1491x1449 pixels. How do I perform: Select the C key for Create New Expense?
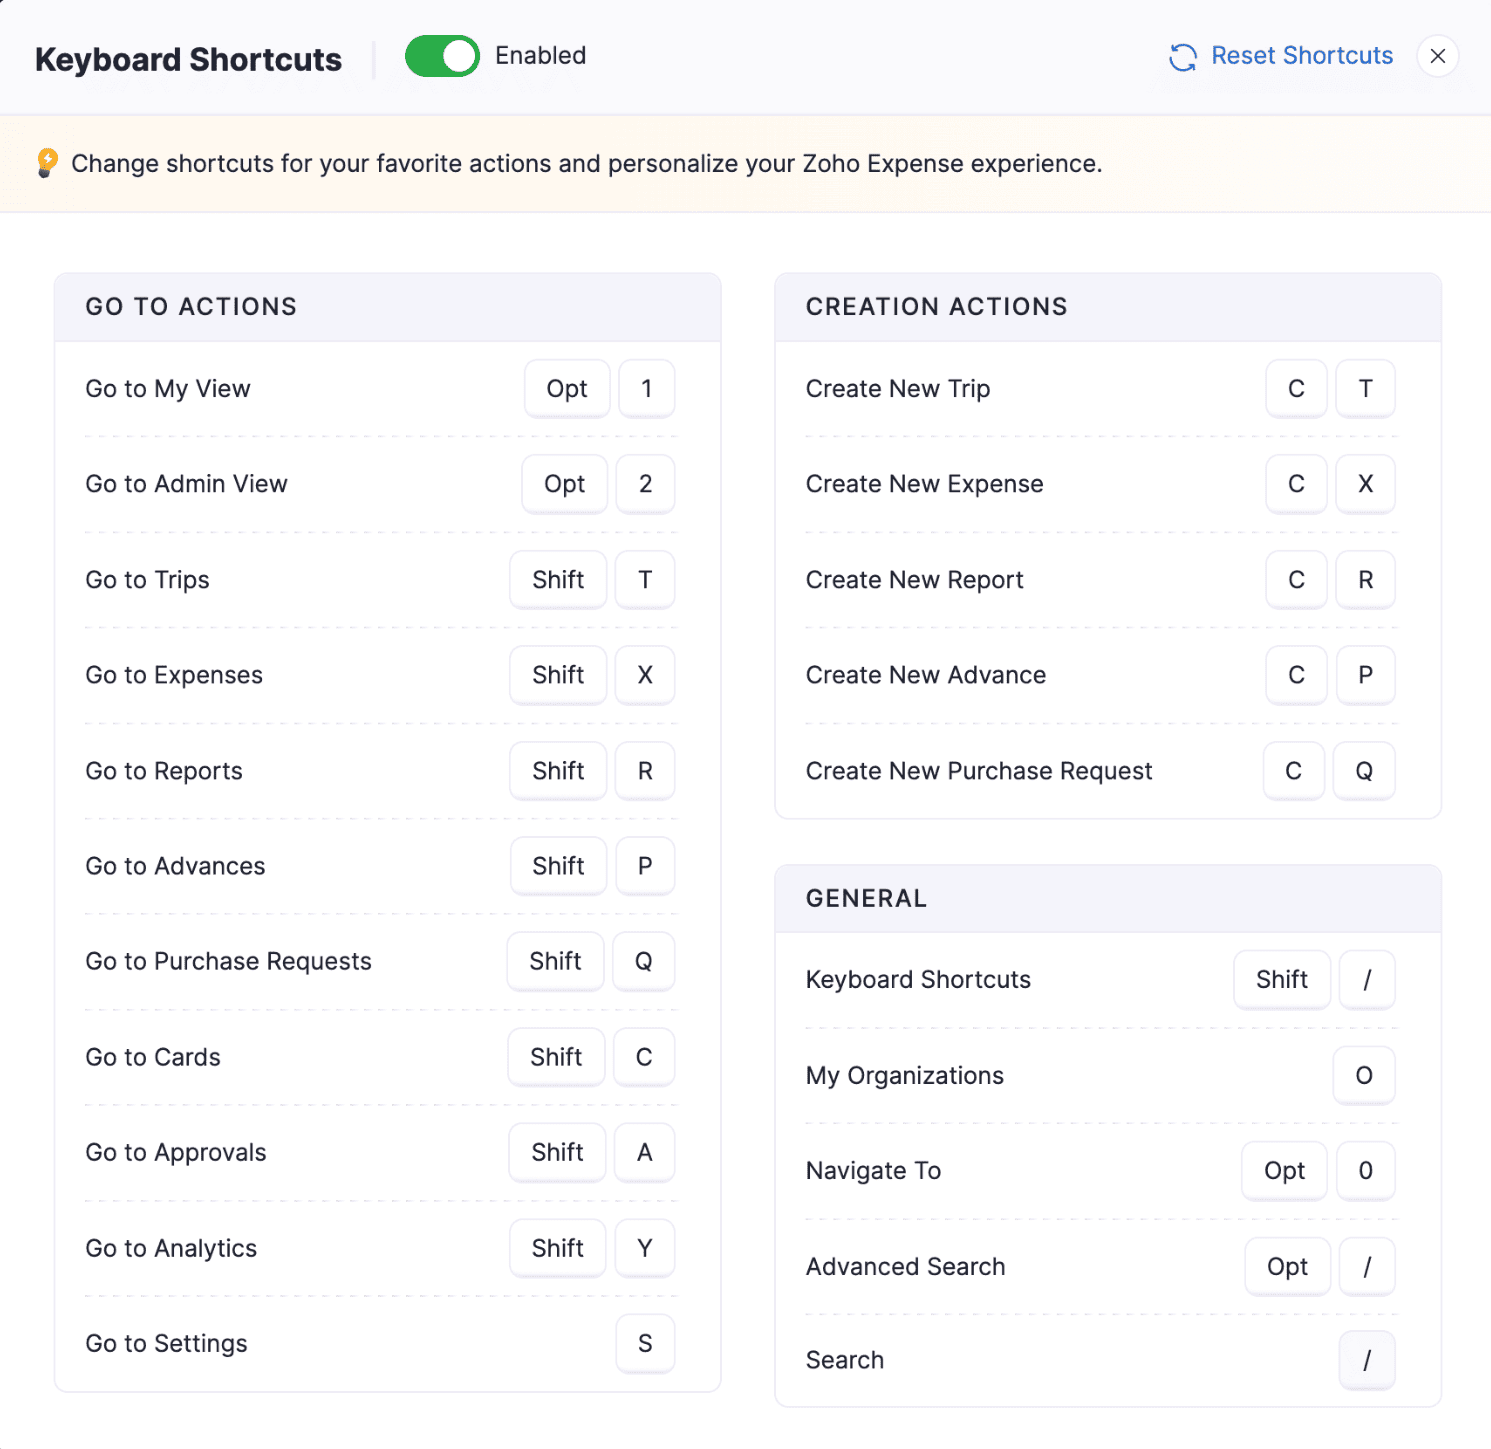pyautogui.click(x=1296, y=484)
